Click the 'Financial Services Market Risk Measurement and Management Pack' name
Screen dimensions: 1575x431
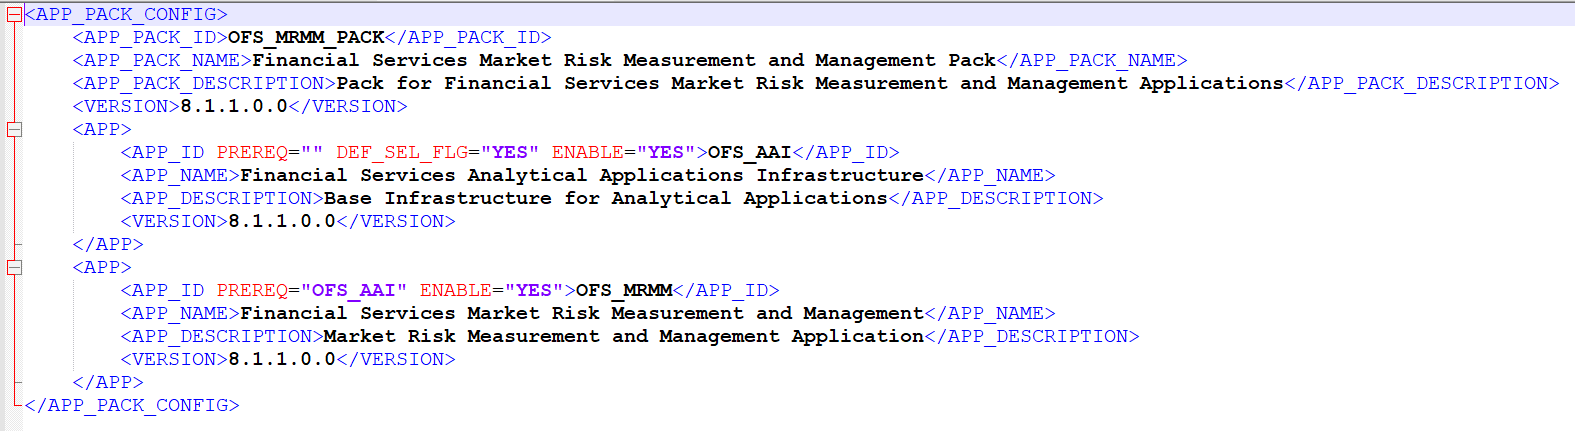click(624, 60)
